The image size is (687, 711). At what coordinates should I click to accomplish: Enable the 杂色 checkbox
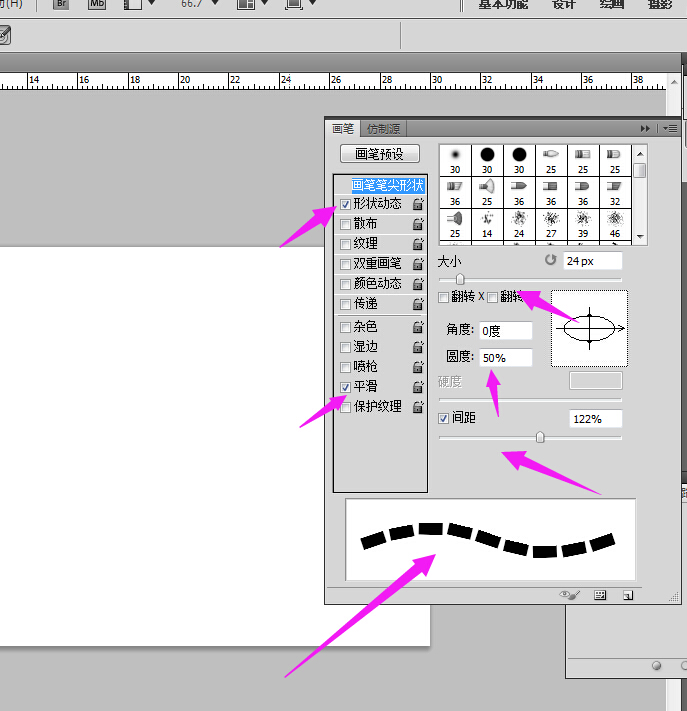click(x=346, y=327)
